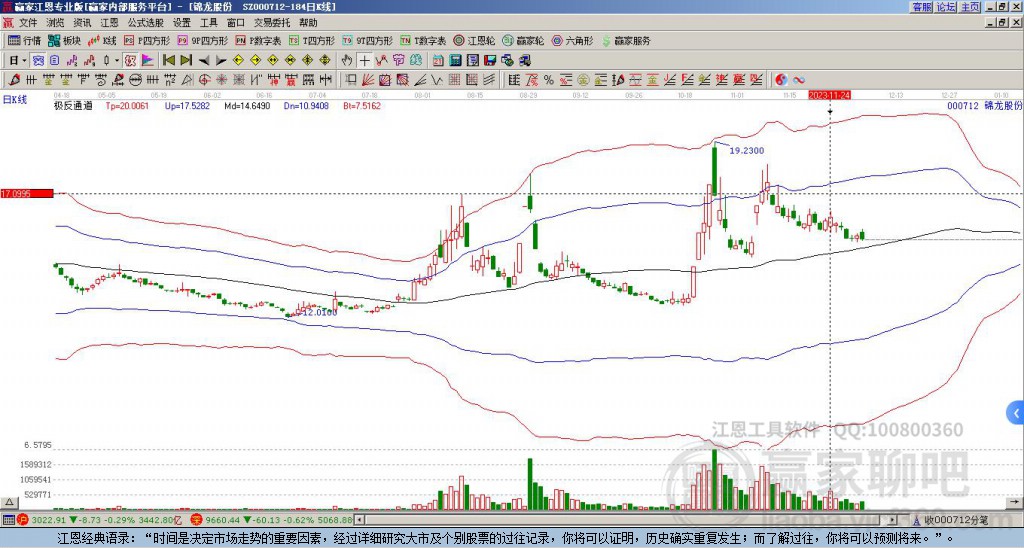
Task: Open the 公式选股 menu
Action: coord(146,23)
